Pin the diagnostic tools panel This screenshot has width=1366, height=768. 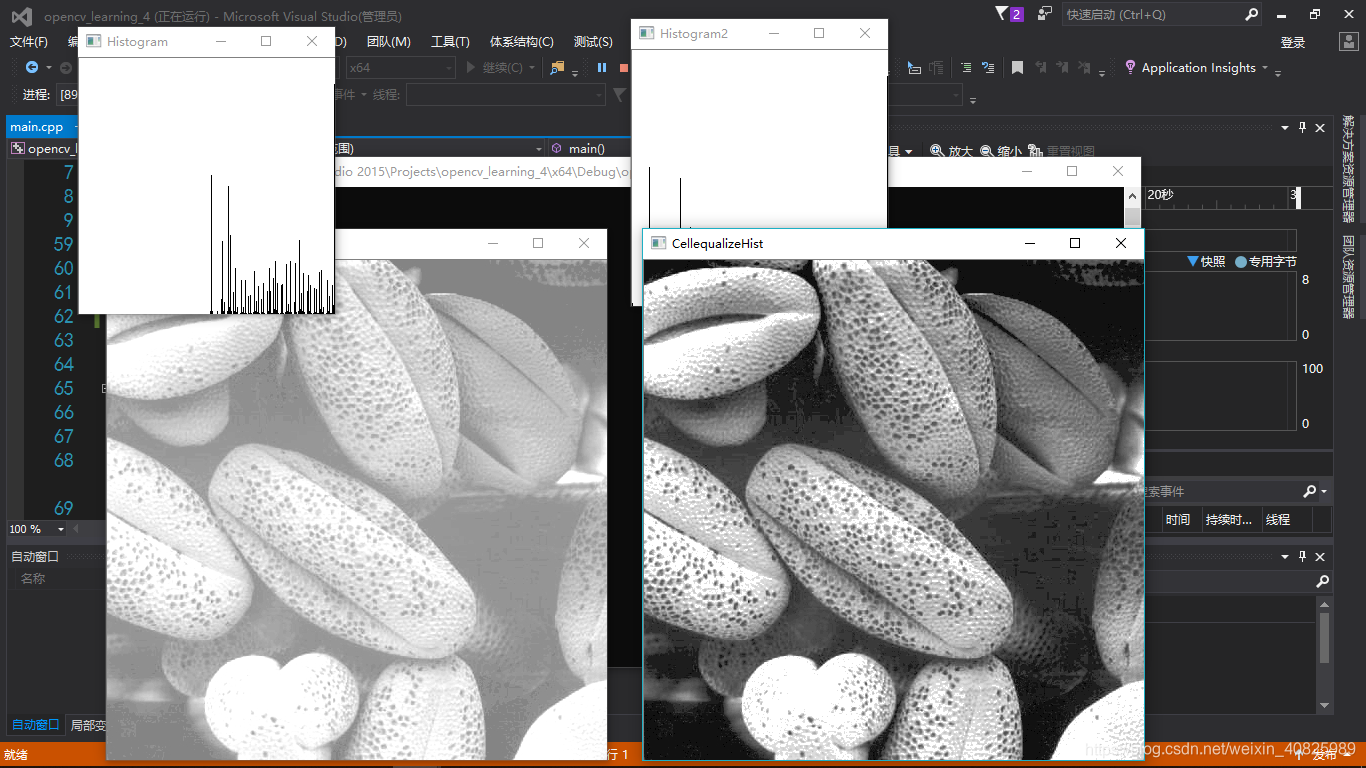click(x=1303, y=128)
